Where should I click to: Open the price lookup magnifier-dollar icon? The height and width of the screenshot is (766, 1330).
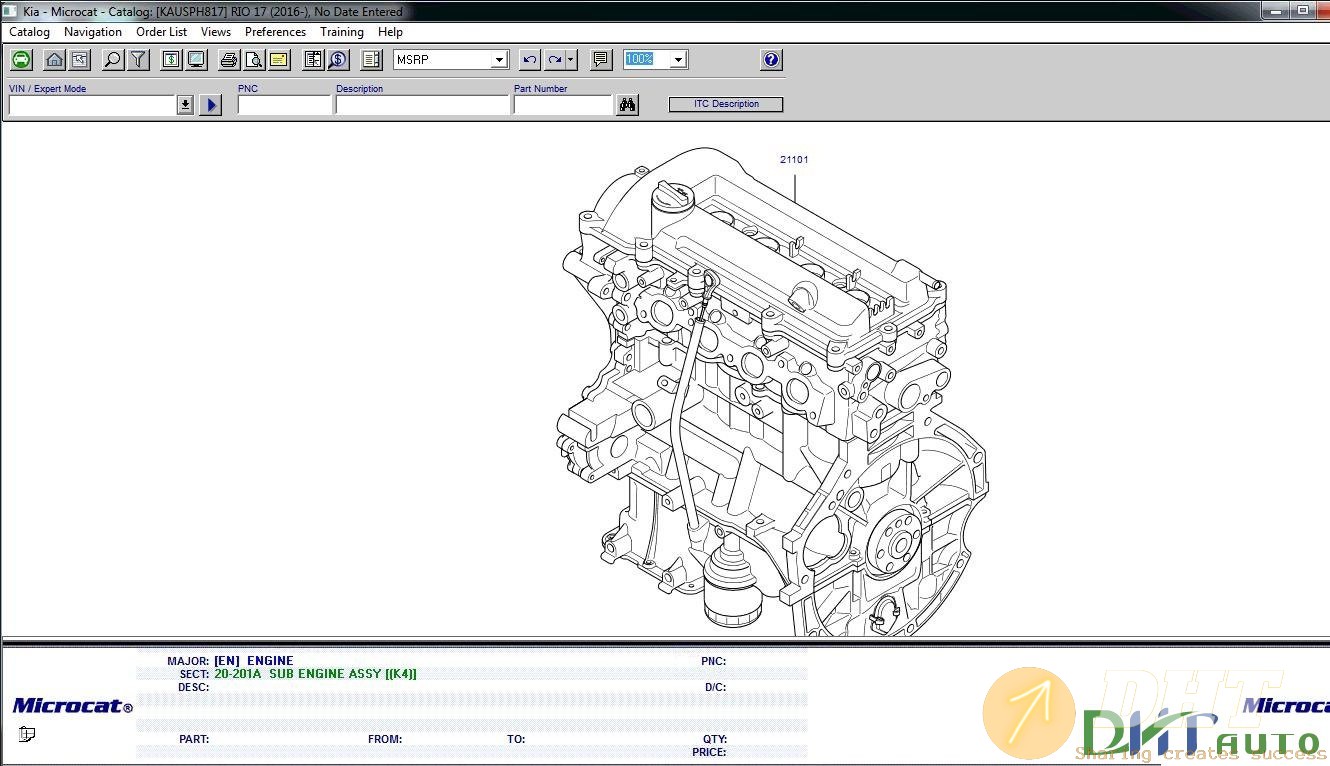[338, 60]
